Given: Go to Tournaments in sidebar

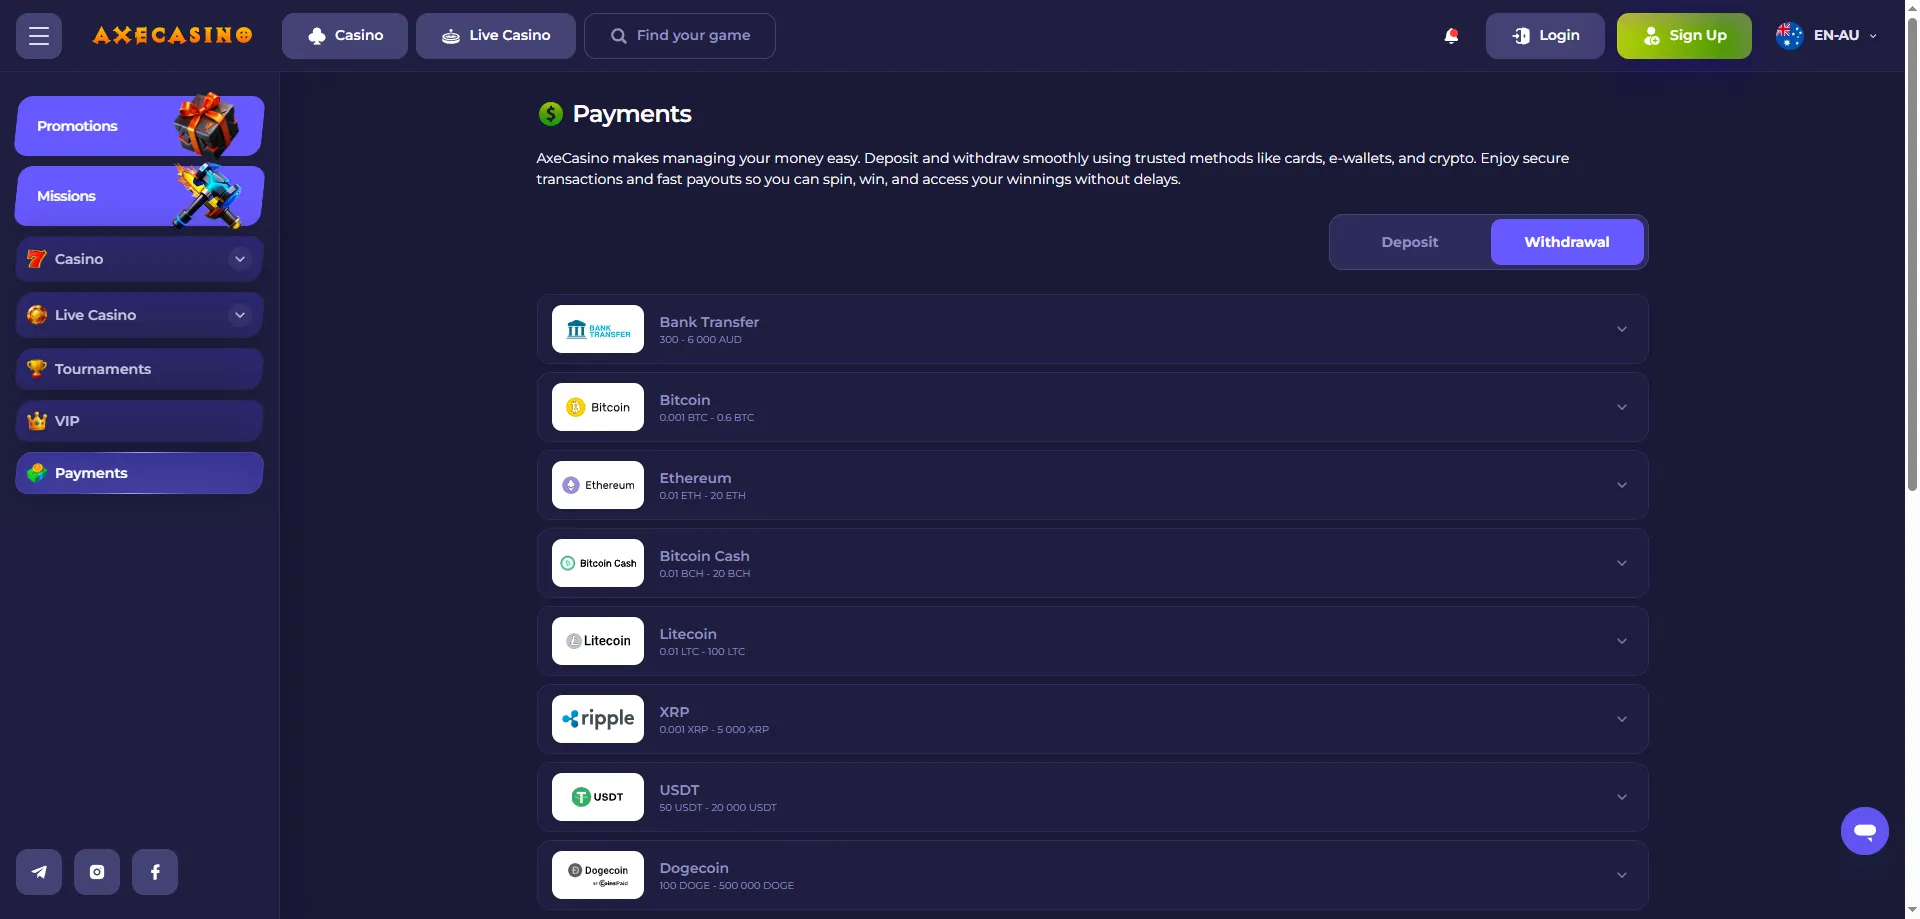Looking at the screenshot, I should point(139,369).
